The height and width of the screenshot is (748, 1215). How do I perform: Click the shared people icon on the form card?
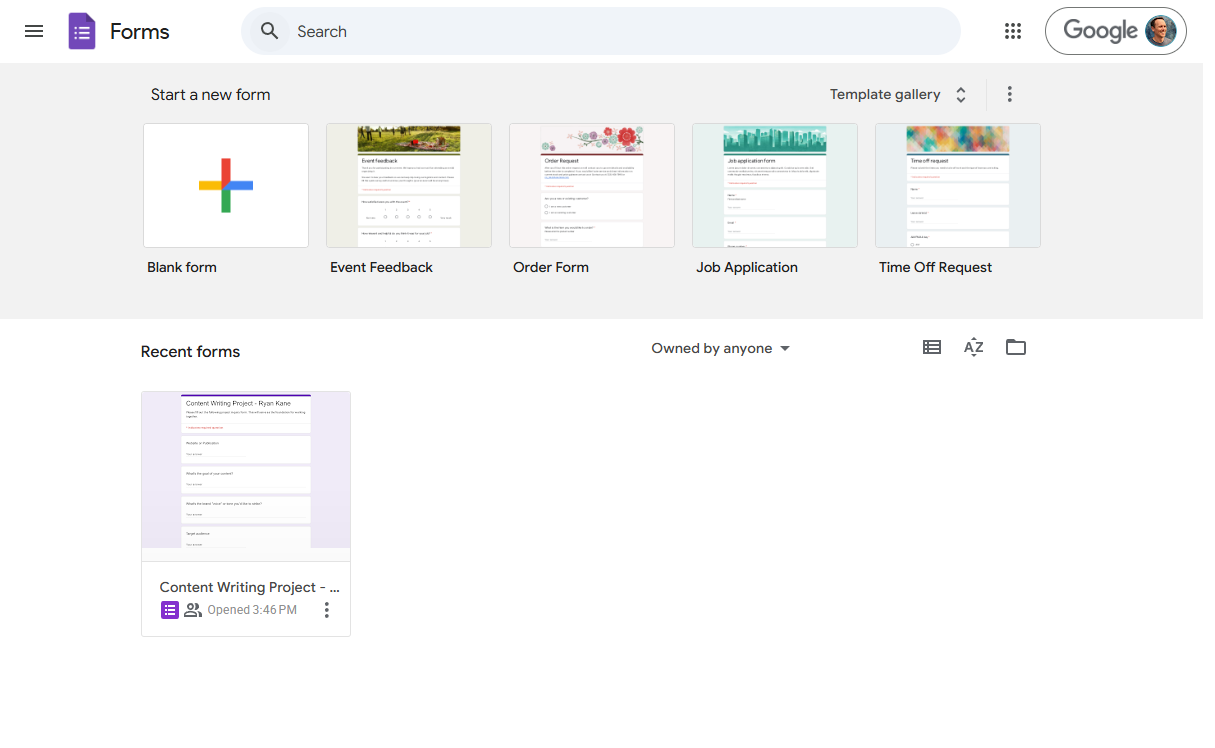pyautogui.click(x=193, y=609)
